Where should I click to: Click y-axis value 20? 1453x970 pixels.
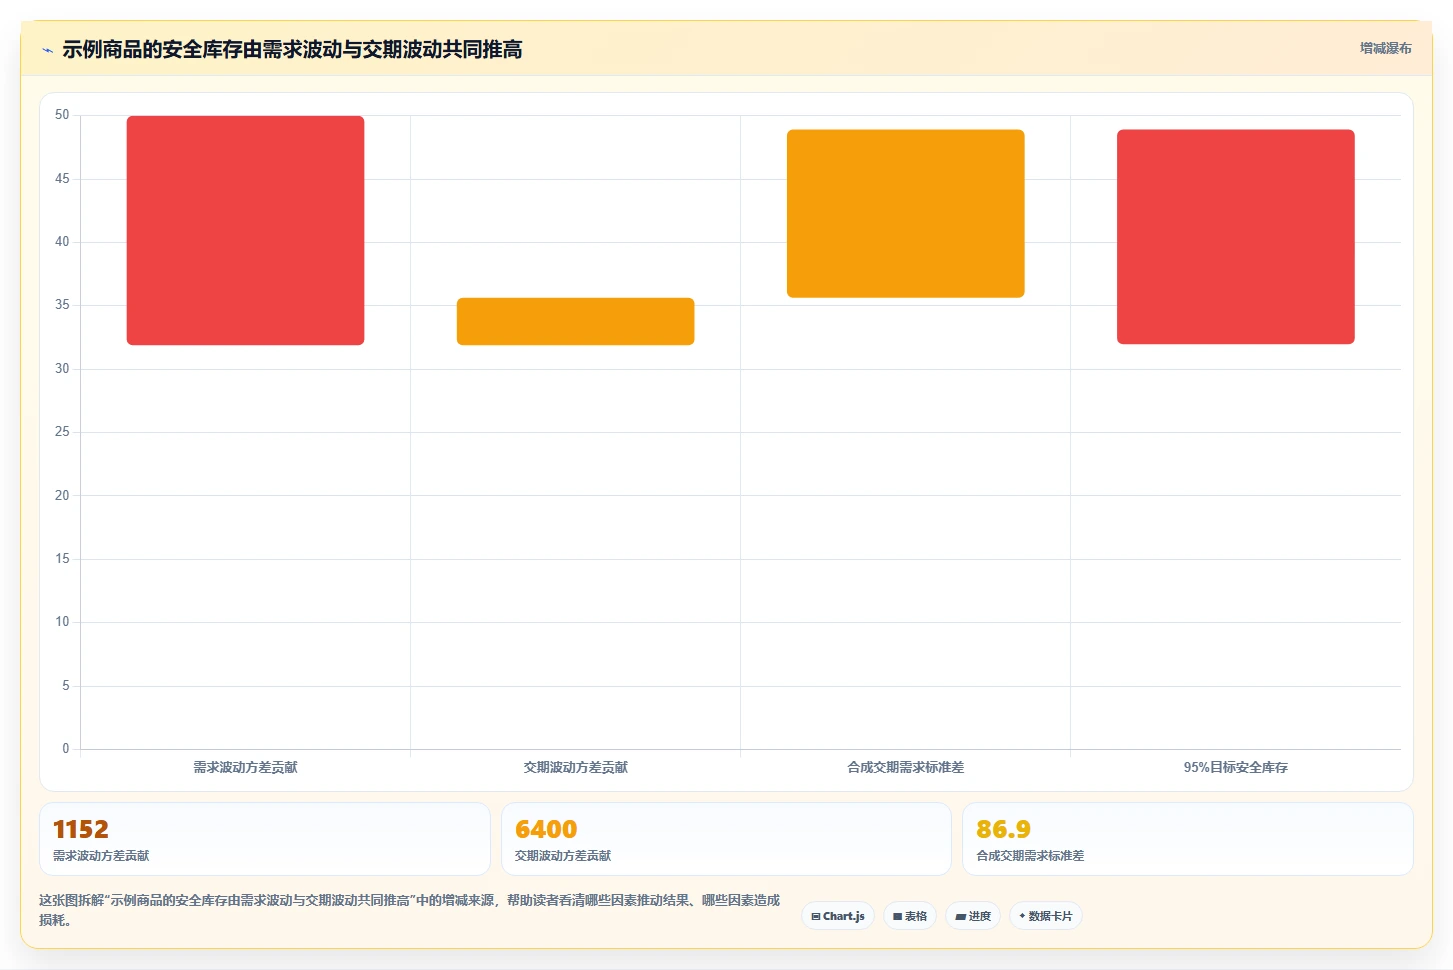62,495
